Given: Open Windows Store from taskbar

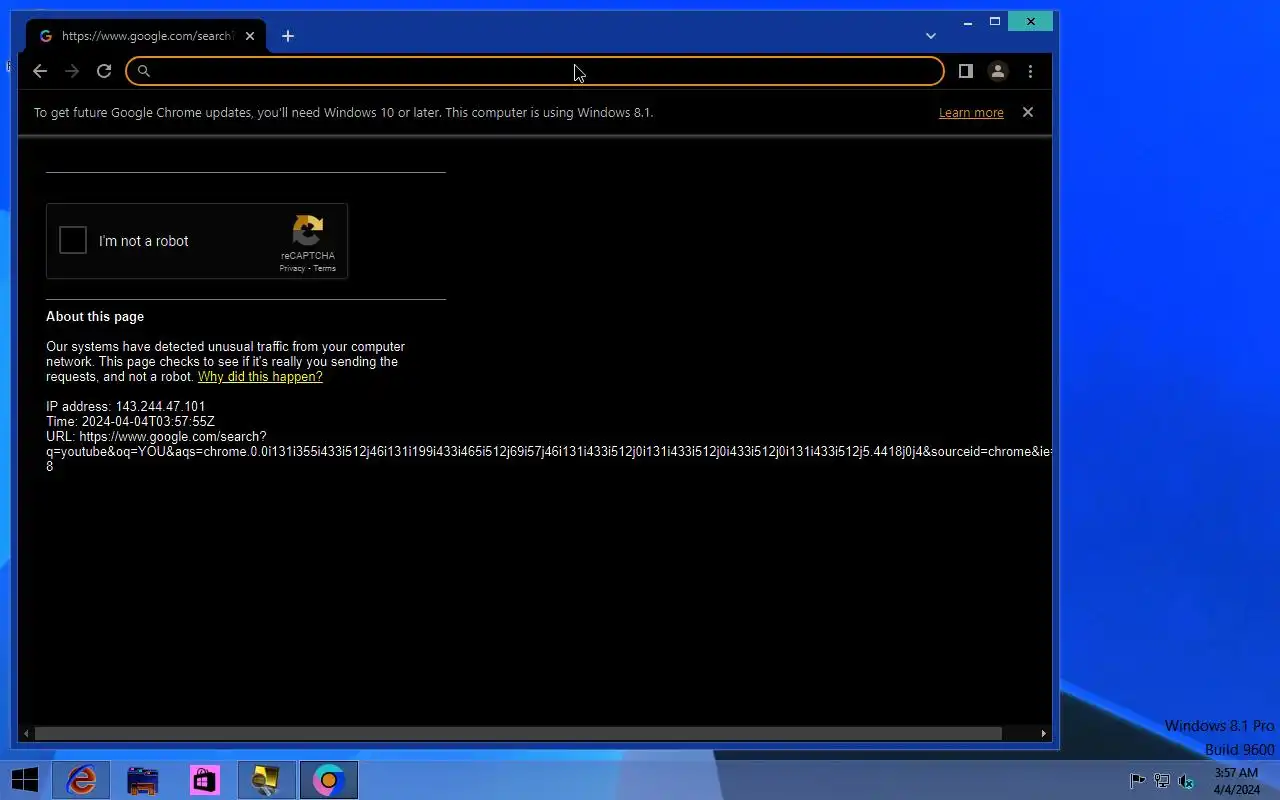Looking at the screenshot, I should click(205, 780).
